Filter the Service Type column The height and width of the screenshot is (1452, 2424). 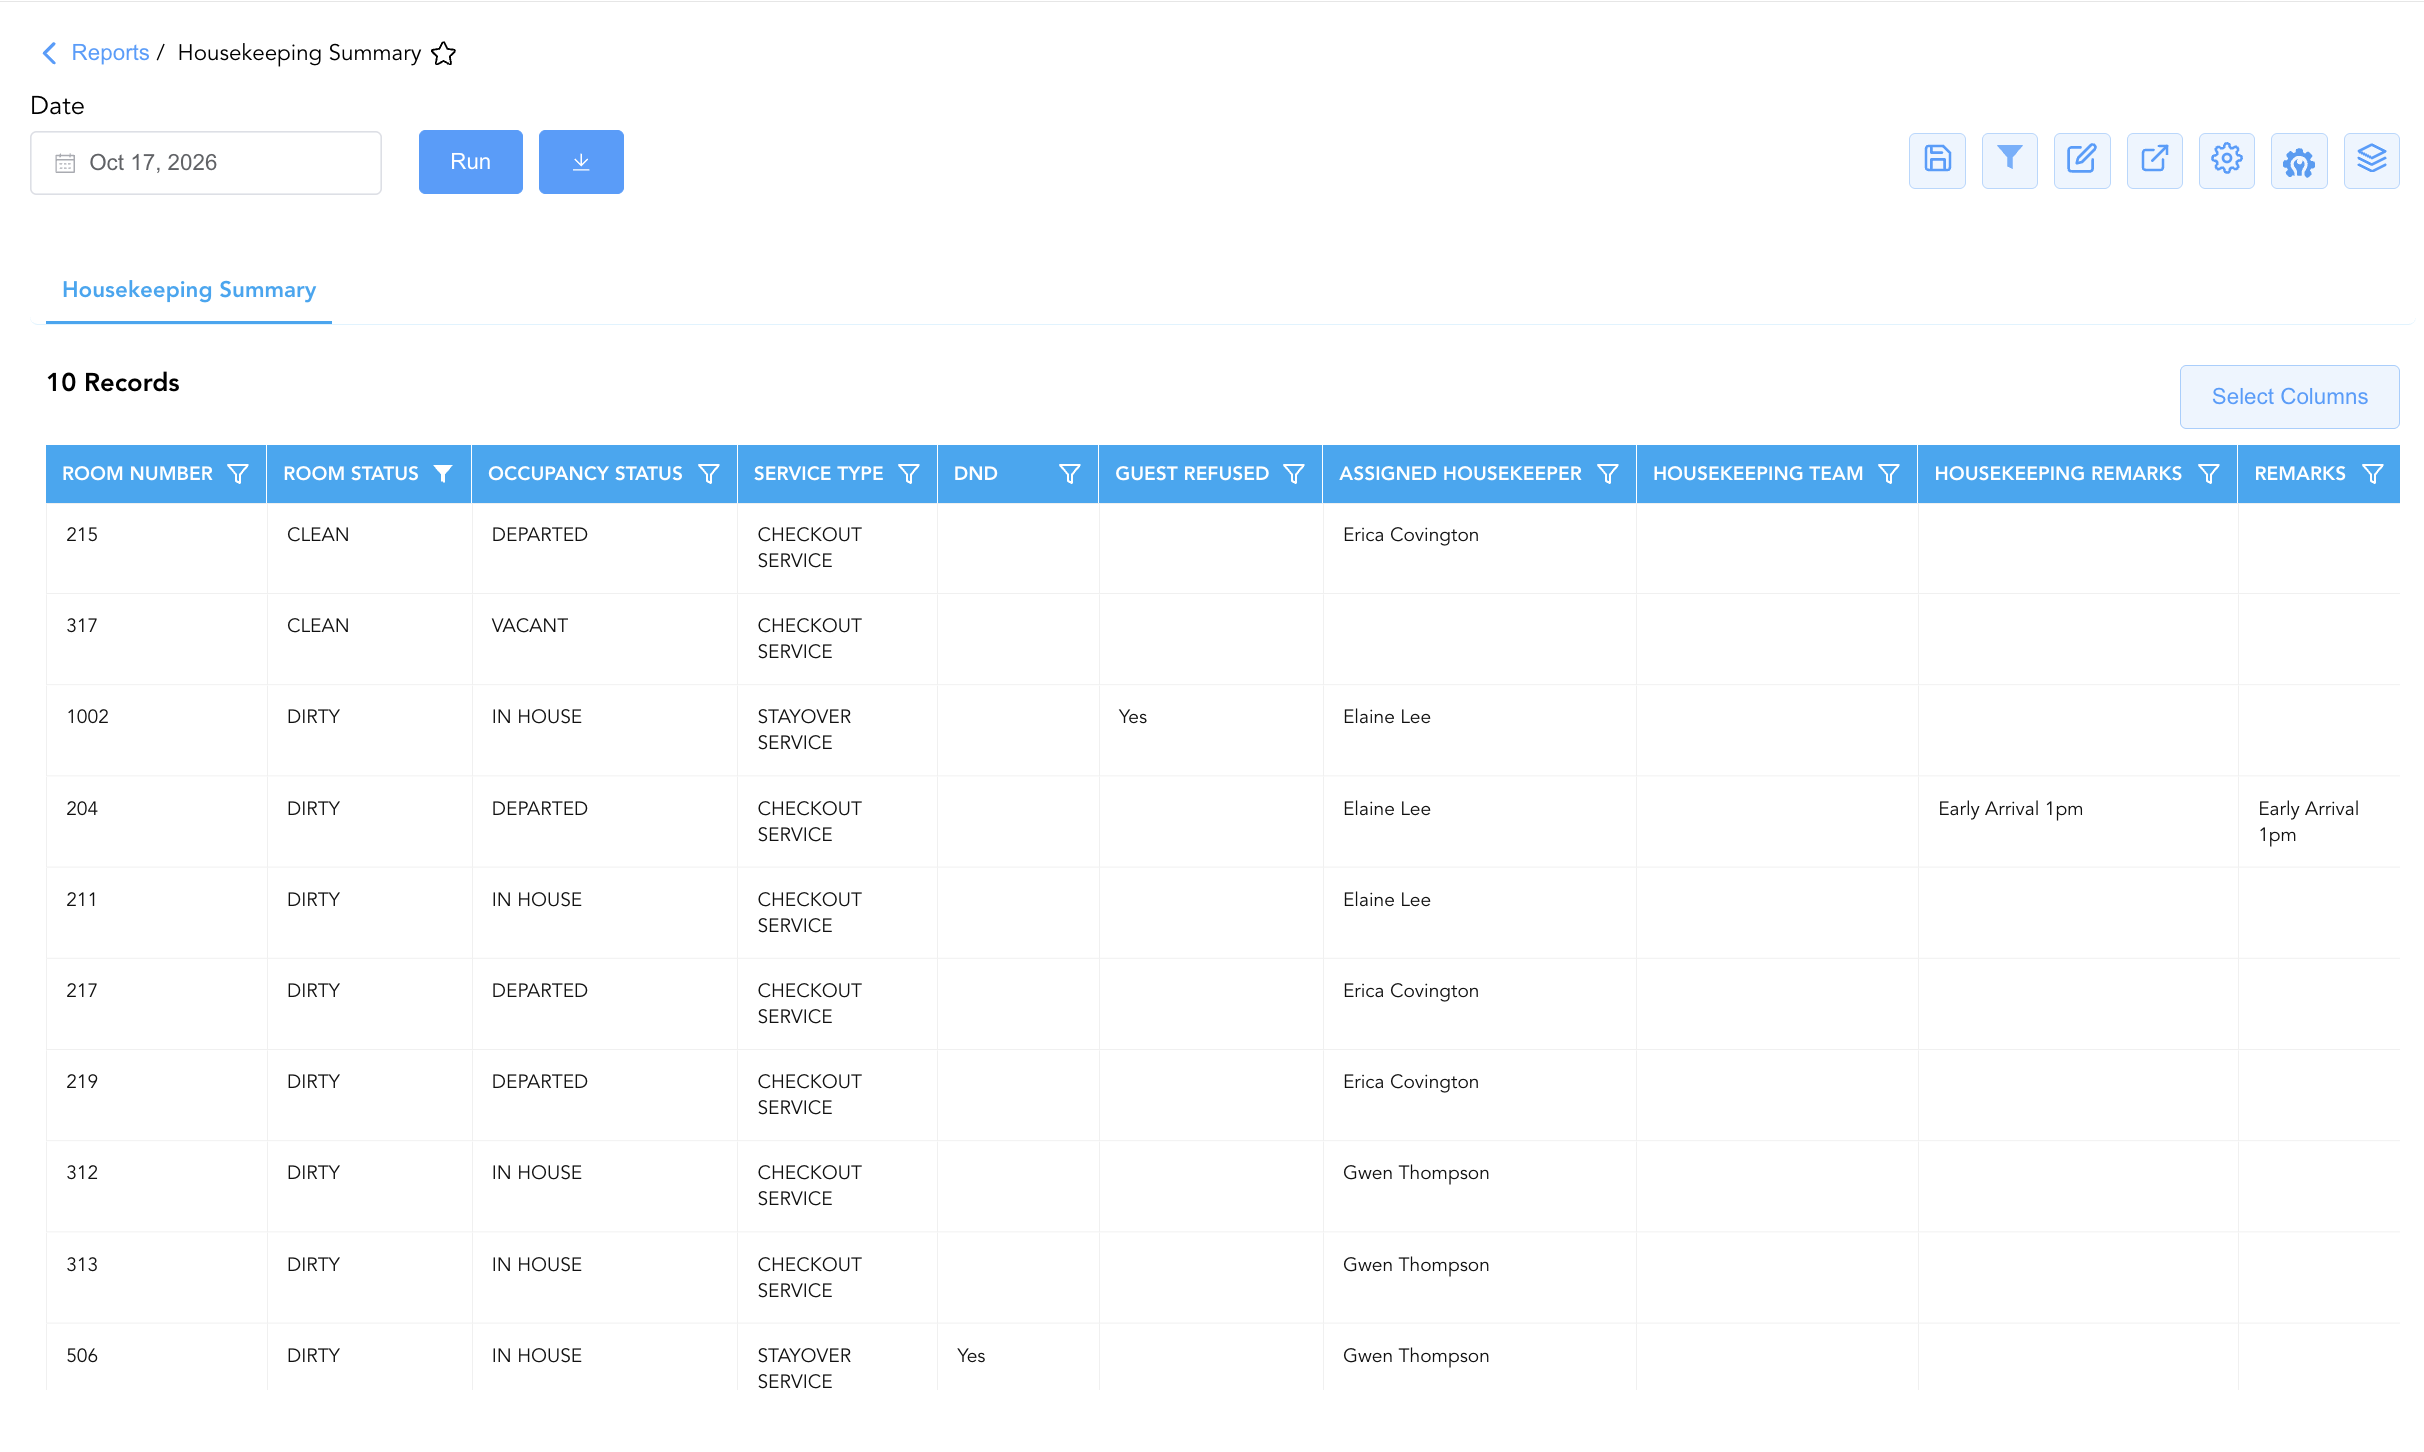(x=909, y=474)
